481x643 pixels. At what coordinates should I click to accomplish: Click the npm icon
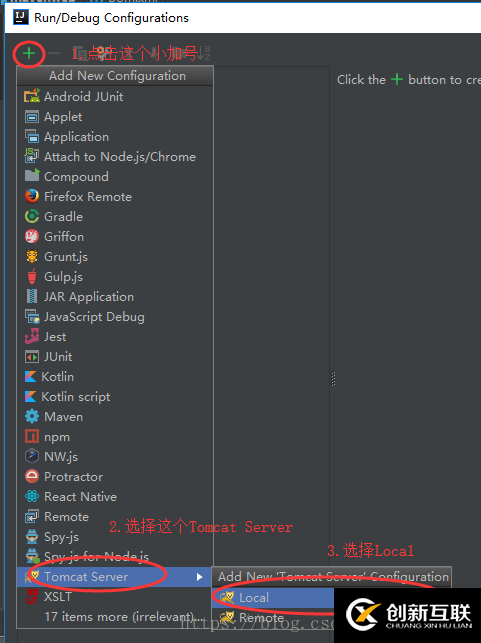click(32, 436)
